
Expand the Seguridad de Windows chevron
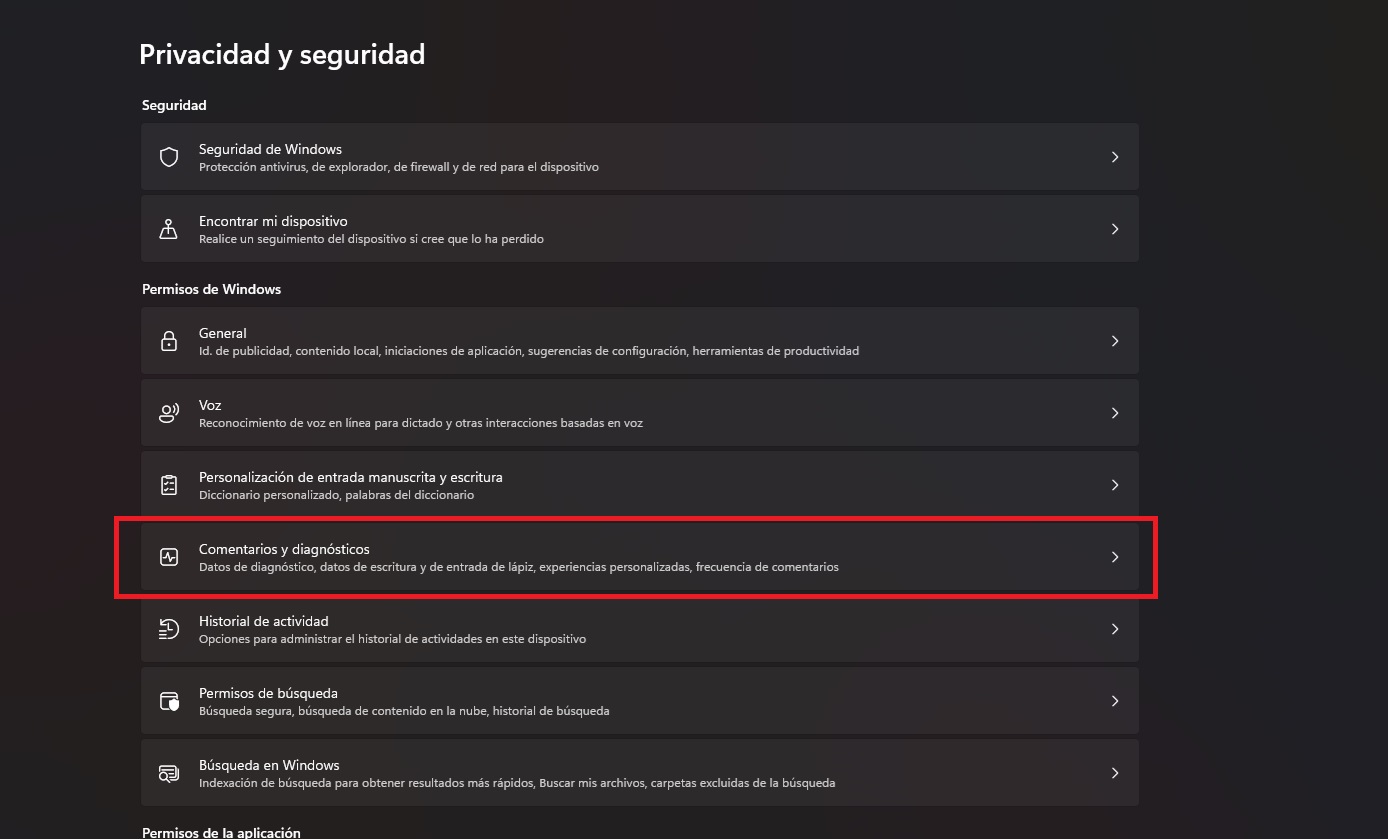click(x=1115, y=157)
